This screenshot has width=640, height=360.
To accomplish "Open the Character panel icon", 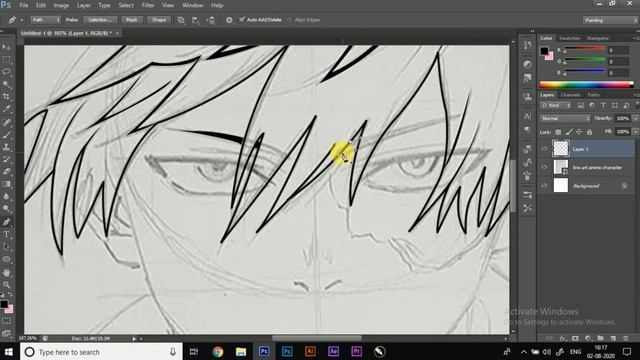I will [527, 116].
